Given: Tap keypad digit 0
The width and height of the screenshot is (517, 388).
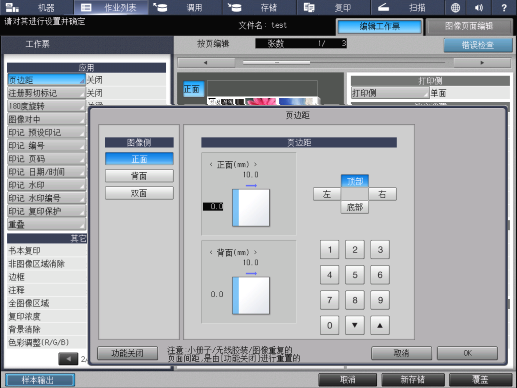Looking at the screenshot, I should pos(330,325).
